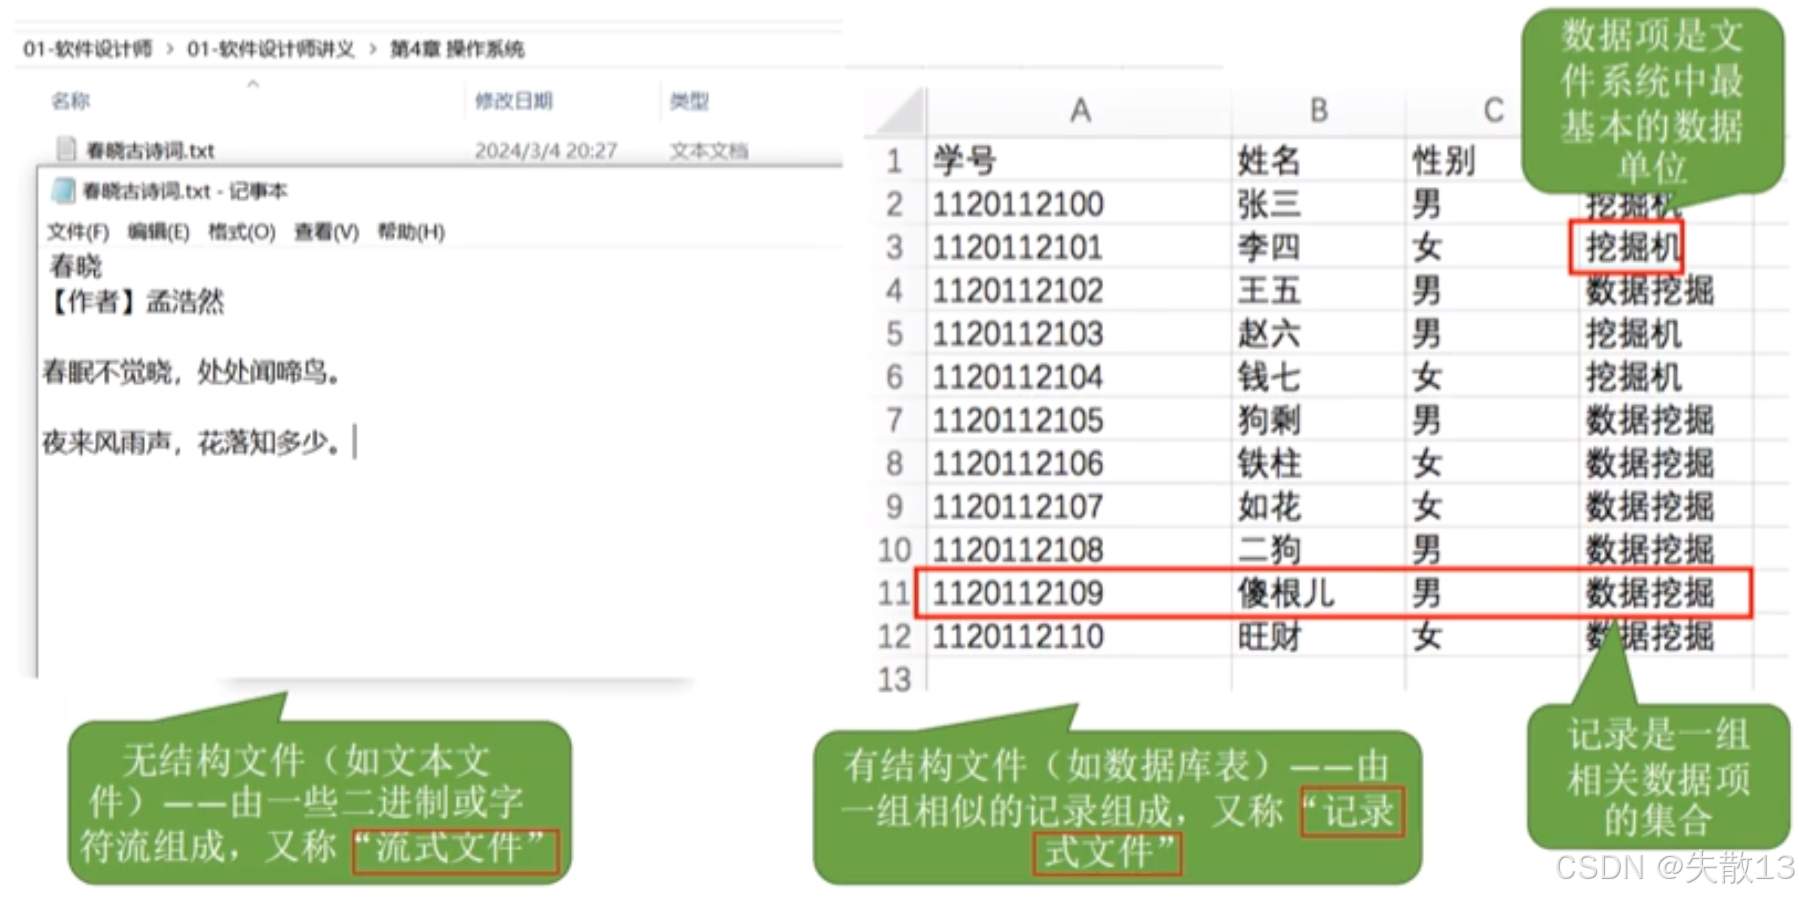Click the line 夜来风雨声，花落知多少。
Screen dimensions: 1799x897
(193, 441)
